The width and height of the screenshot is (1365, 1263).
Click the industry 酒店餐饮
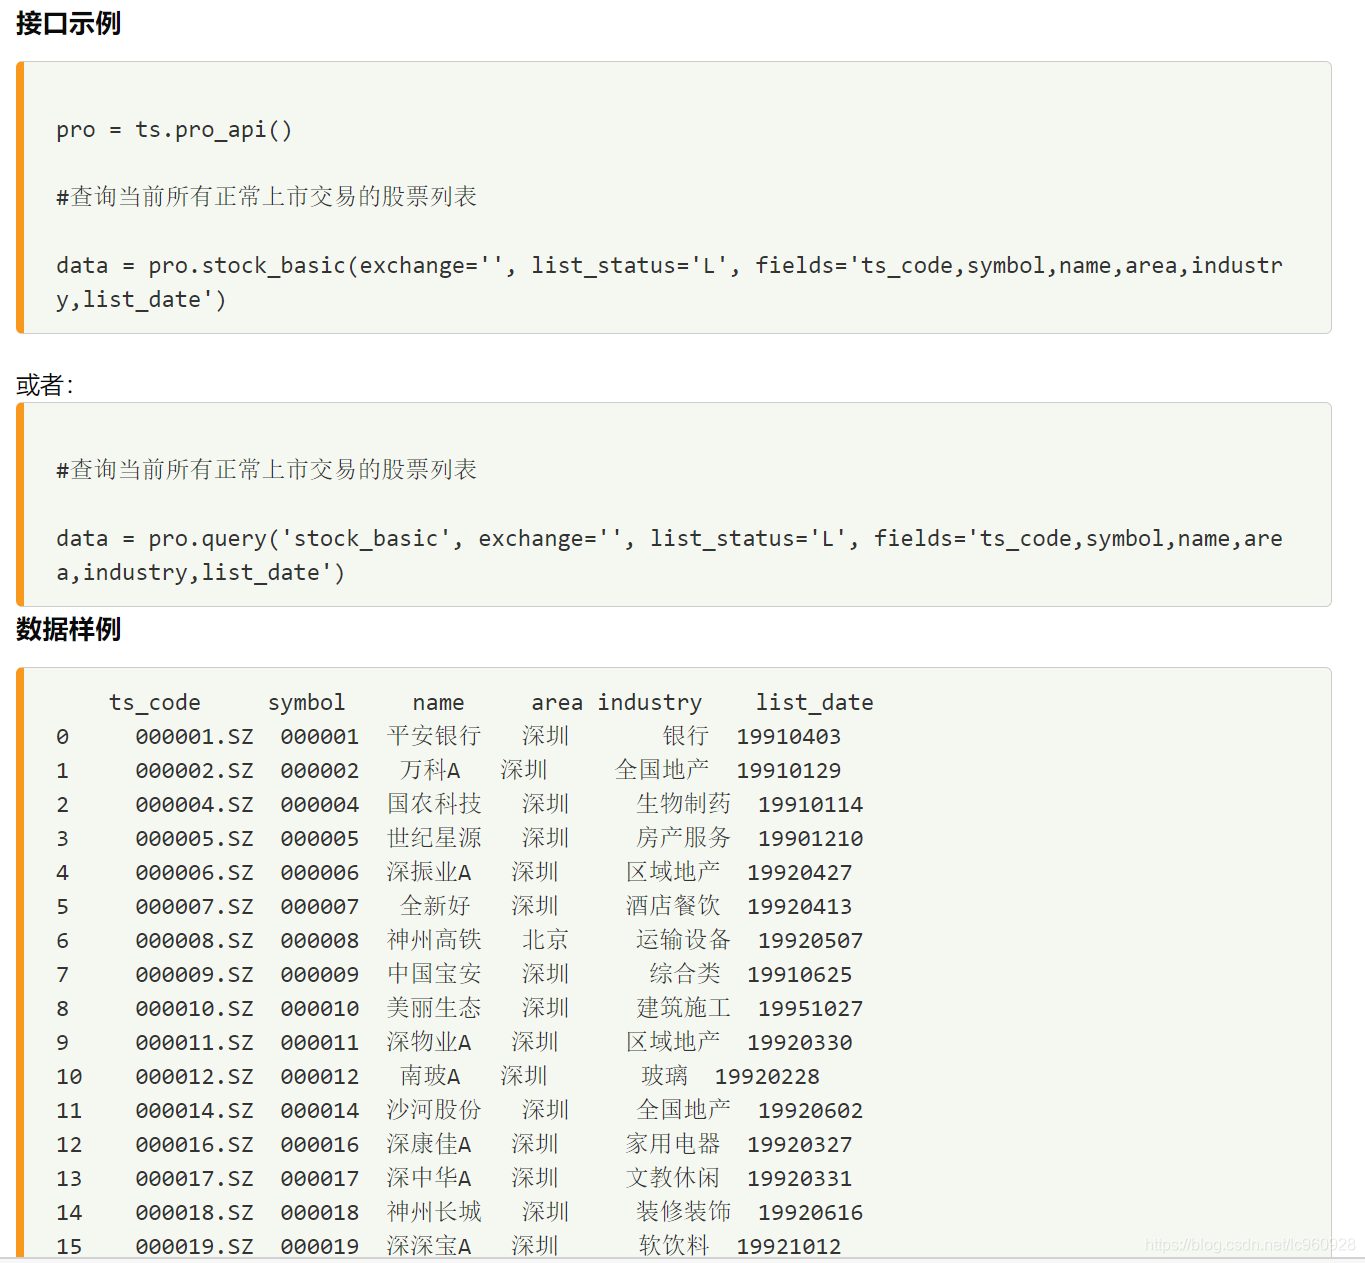673,907
